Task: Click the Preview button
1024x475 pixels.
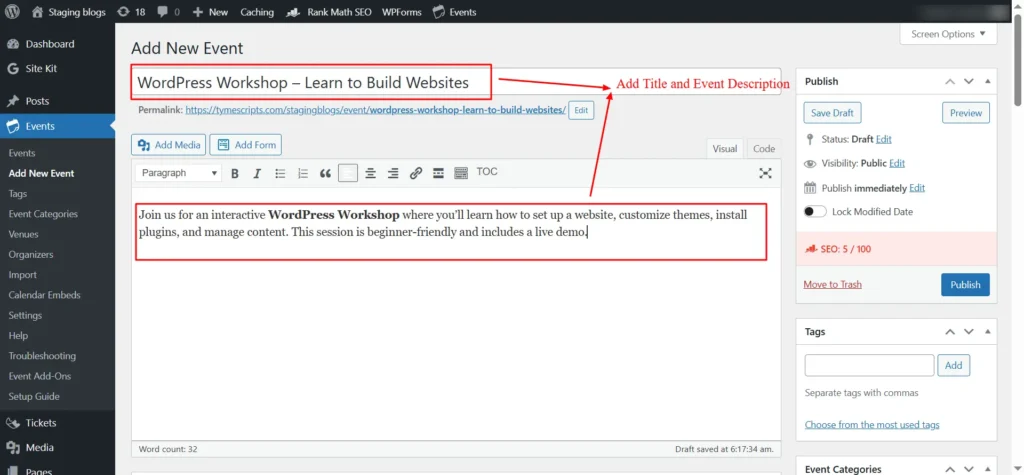Action: coord(966,112)
